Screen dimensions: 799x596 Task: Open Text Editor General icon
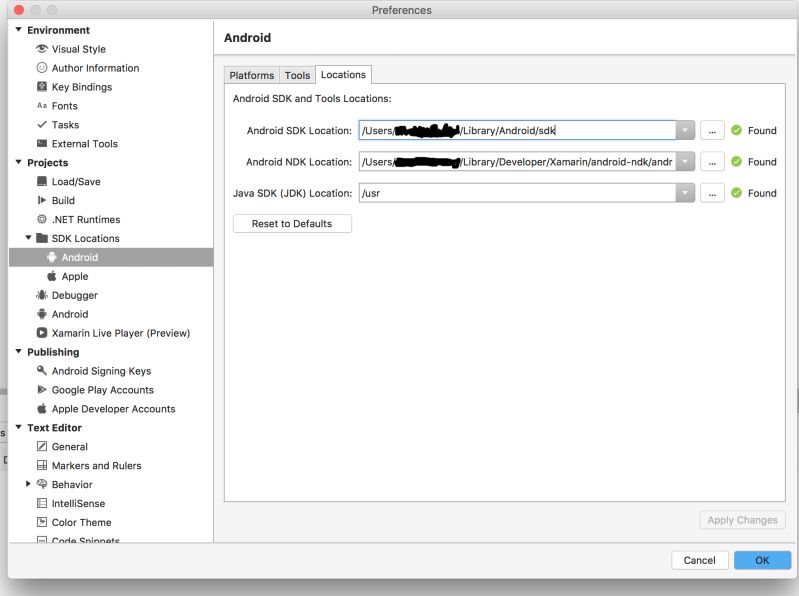pyautogui.click(x=42, y=446)
